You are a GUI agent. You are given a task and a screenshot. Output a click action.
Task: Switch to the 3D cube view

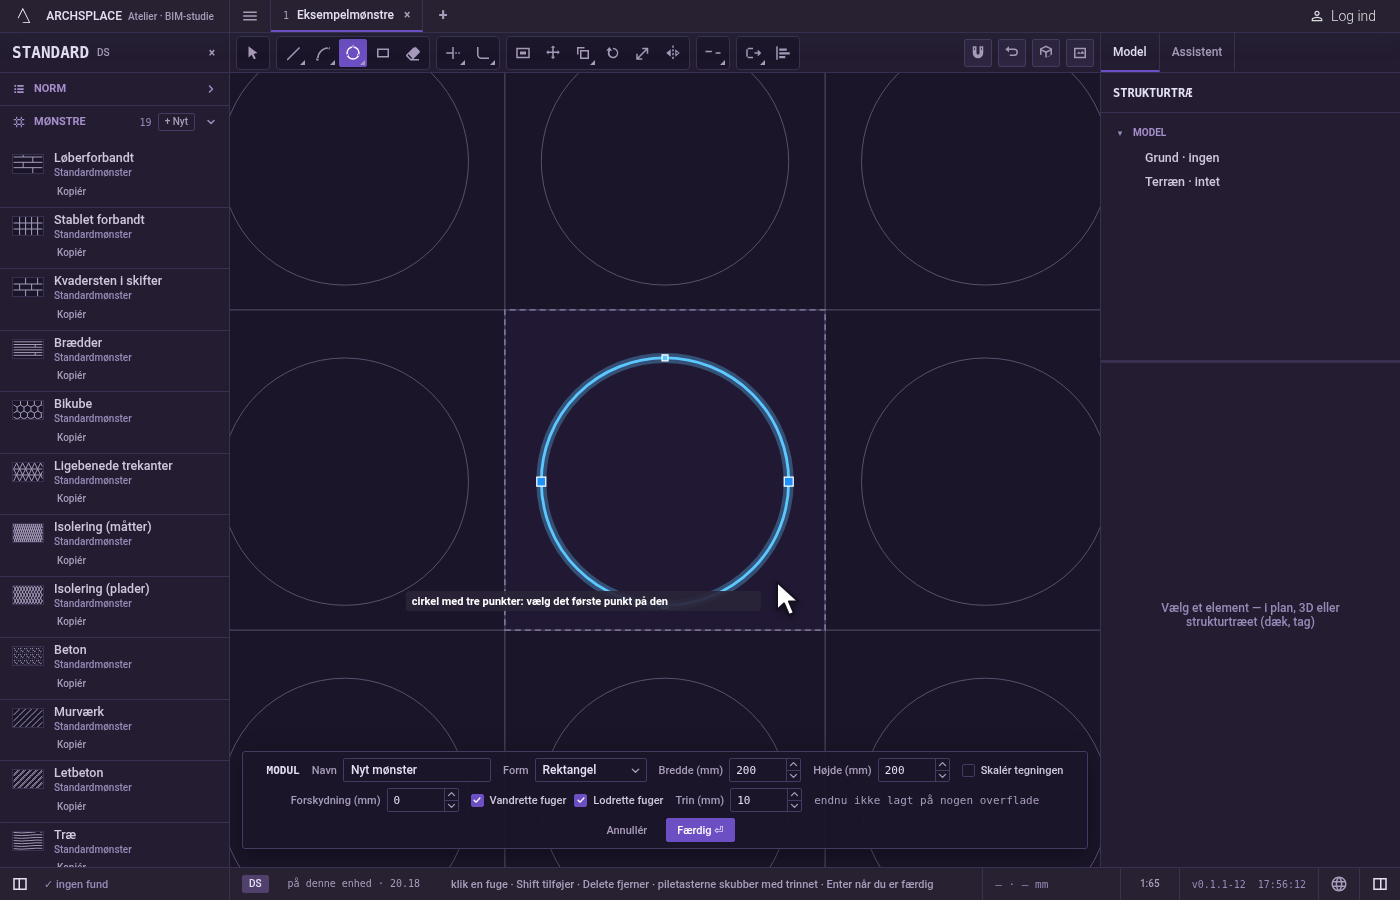(1046, 53)
